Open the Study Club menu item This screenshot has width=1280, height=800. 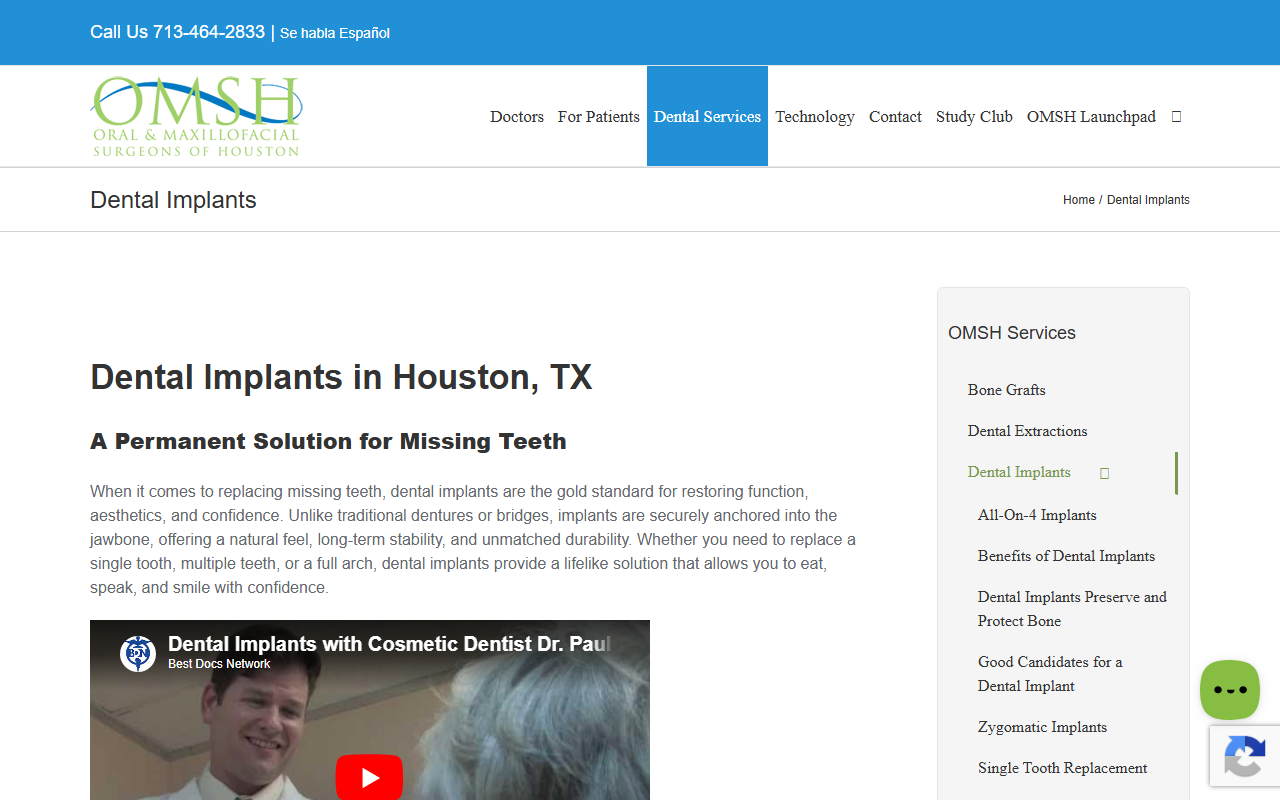tap(974, 116)
